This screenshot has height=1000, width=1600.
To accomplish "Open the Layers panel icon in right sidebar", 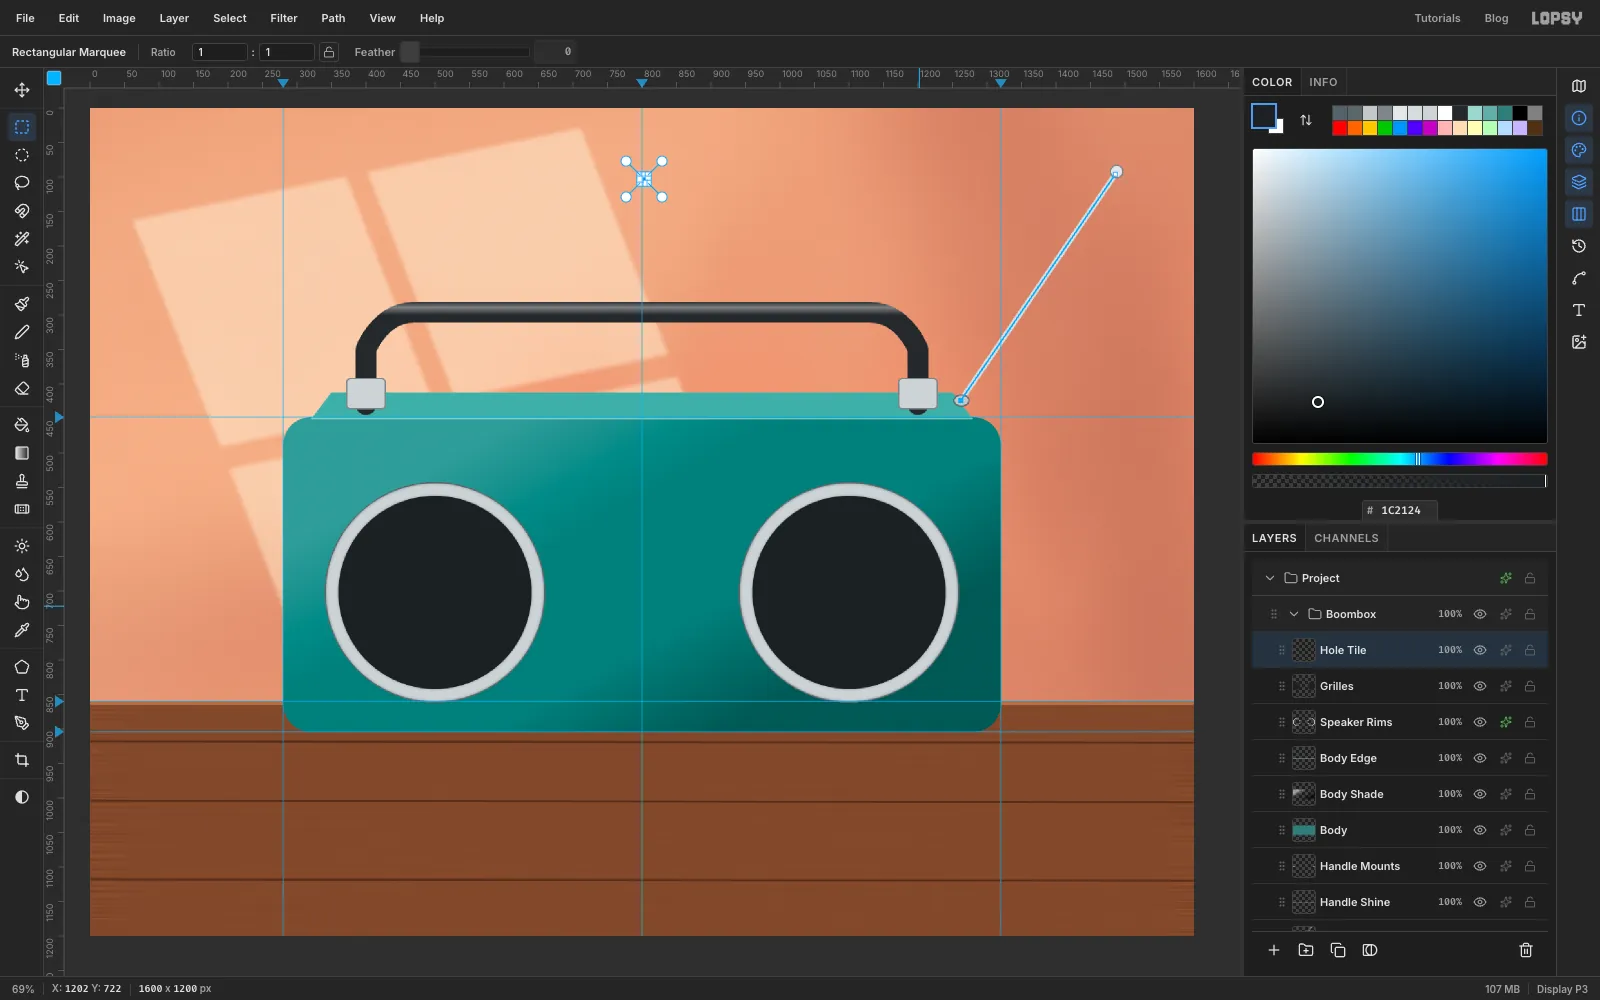I will pyautogui.click(x=1579, y=182).
